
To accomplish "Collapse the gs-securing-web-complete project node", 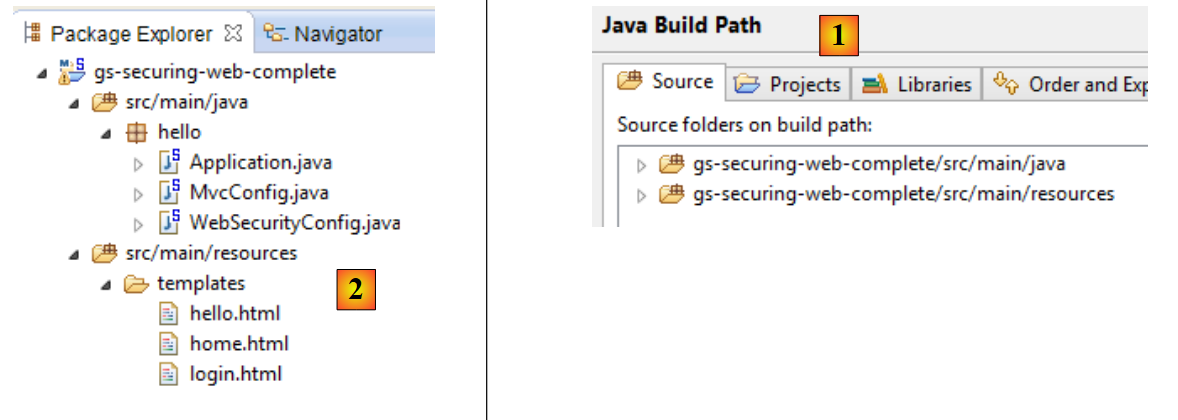I will pos(40,73).
